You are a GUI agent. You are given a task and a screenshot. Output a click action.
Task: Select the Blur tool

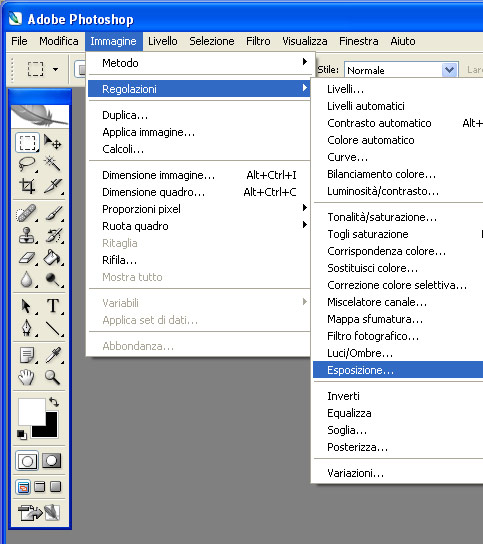[x=27, y=279]
